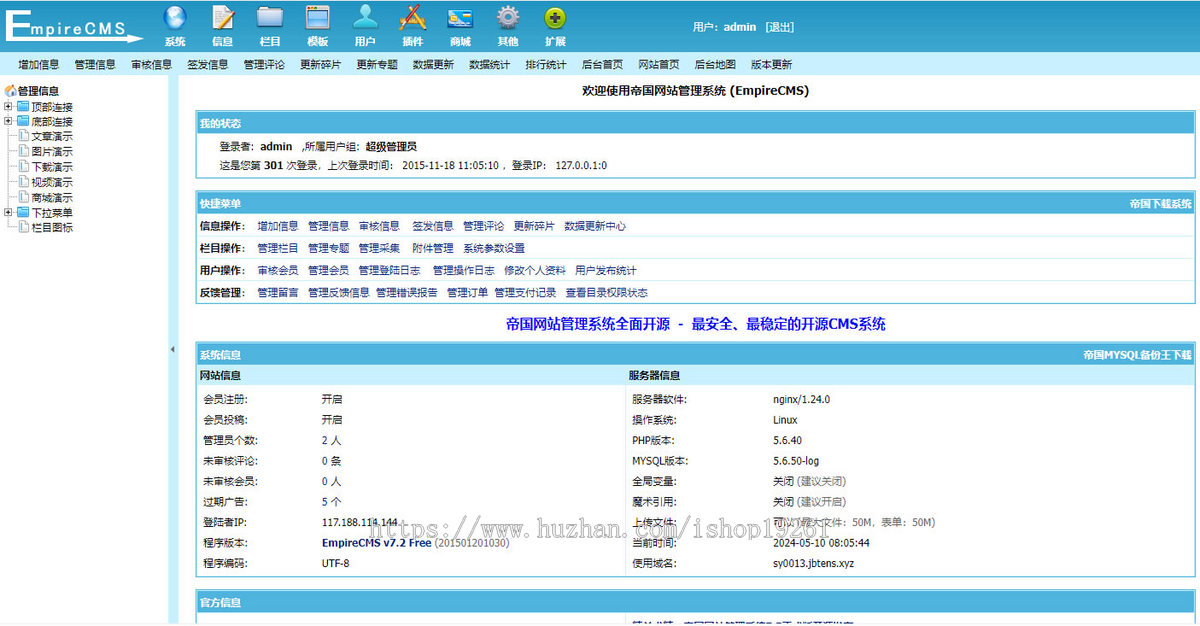Select 更新碎片 in the top submenu

pyautogui.click(x=320, y=65)
